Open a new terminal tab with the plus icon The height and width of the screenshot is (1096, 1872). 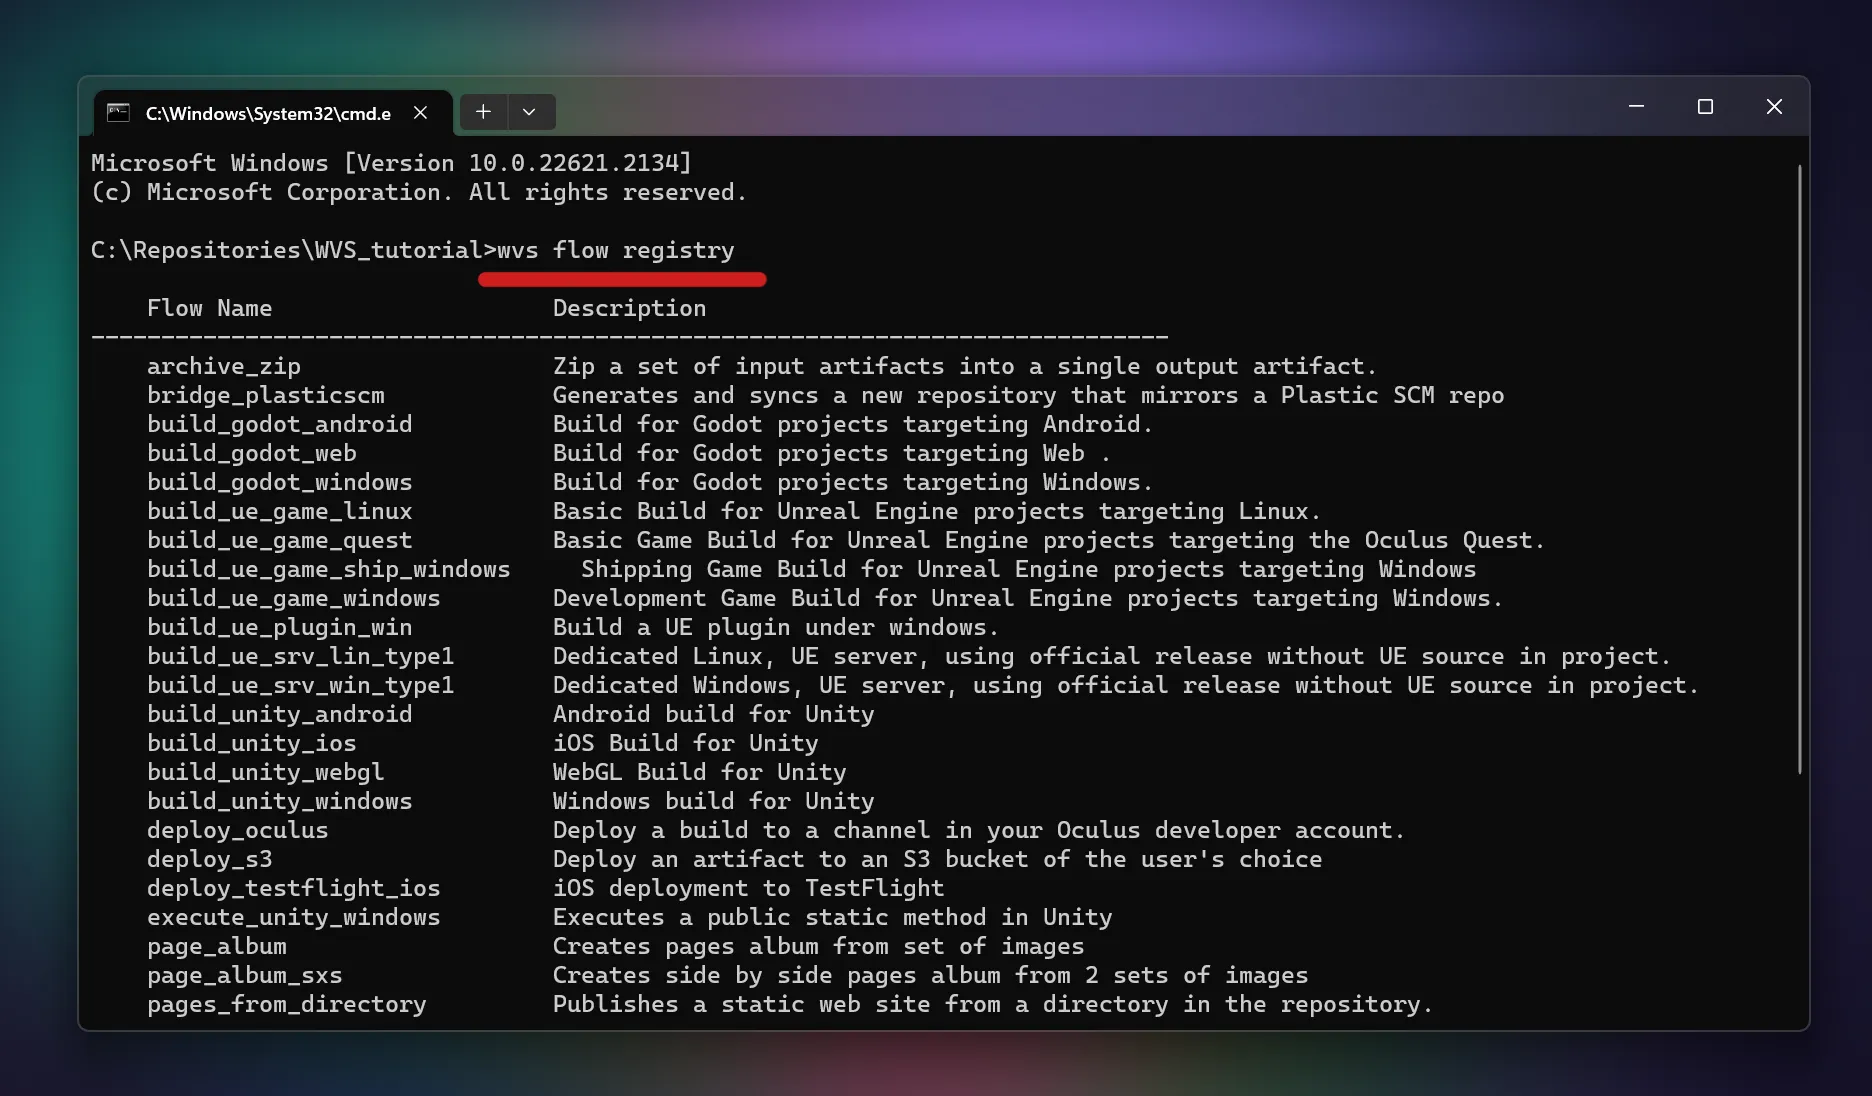tap(484, 112)
